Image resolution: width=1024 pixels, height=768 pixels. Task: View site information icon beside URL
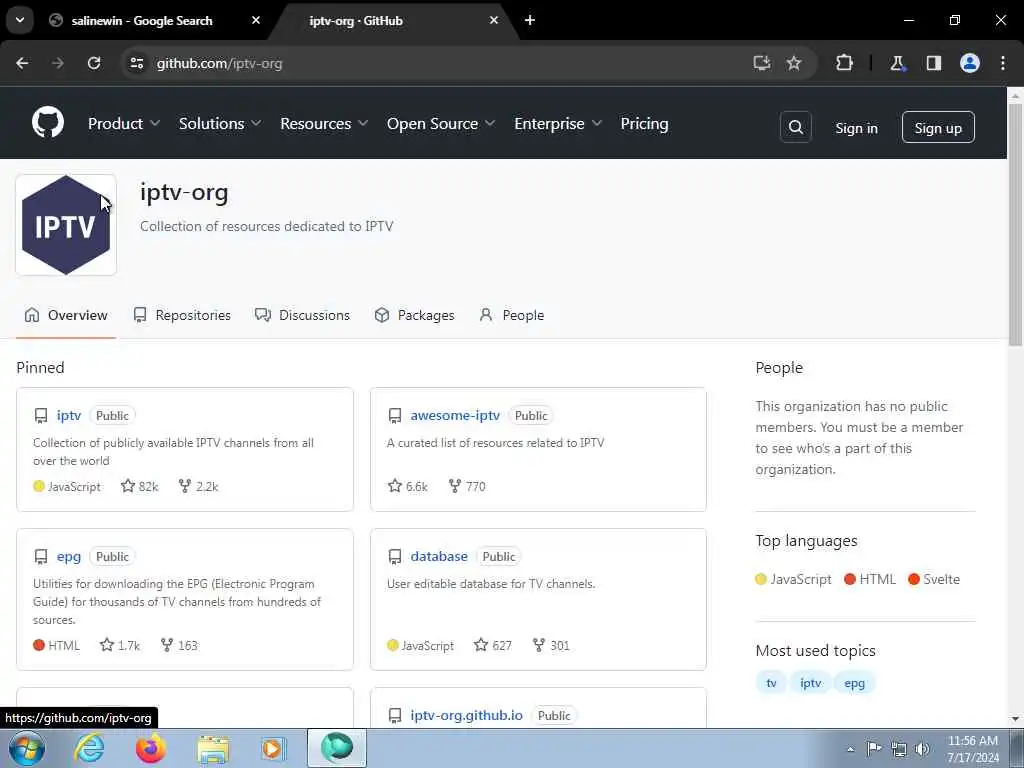pyautogui.click(x=136, y=63)
